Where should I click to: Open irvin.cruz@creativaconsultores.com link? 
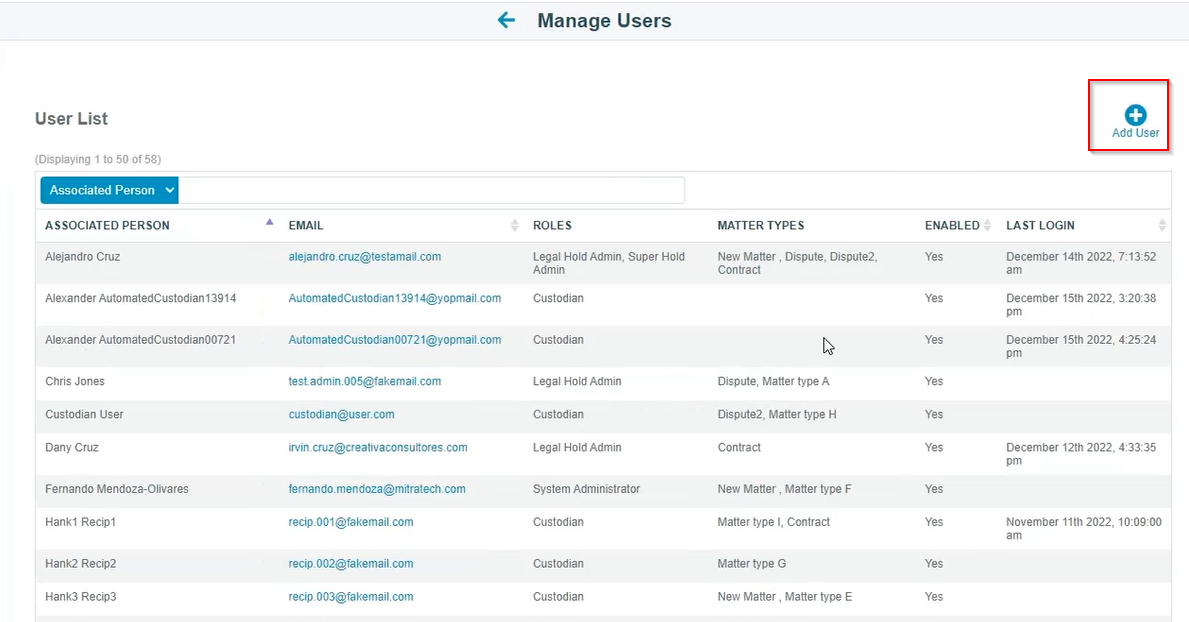(x=378, y=447)
